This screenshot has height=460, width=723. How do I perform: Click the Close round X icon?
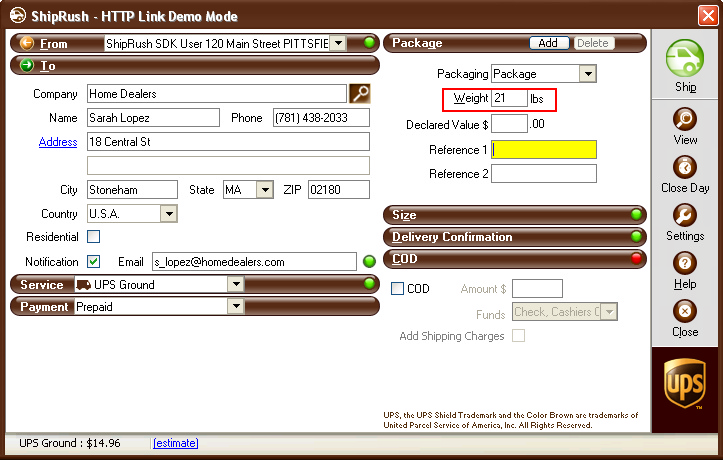click(x=685, y=311)
